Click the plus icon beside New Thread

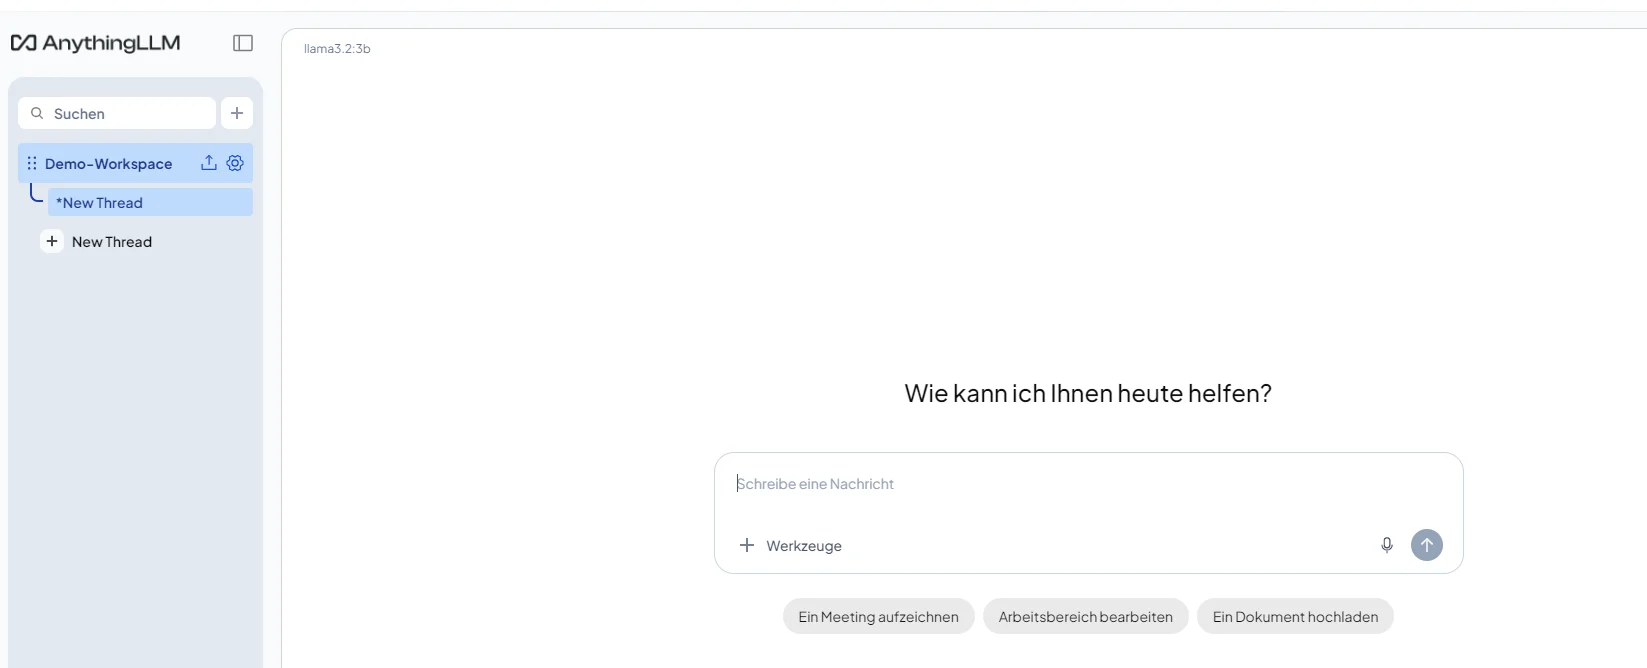52,241
